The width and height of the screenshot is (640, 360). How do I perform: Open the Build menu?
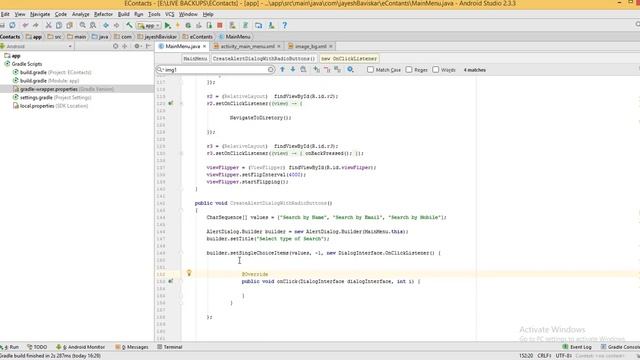coord(123,14)
